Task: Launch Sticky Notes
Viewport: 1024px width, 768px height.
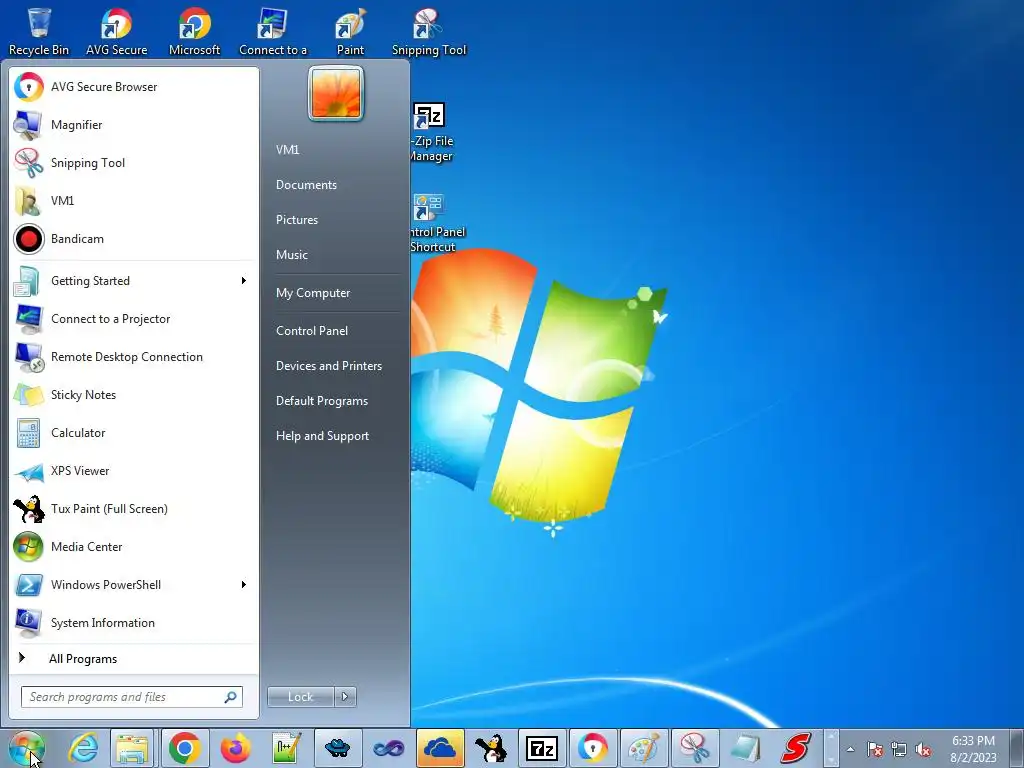Action: (x=134, y=394)
